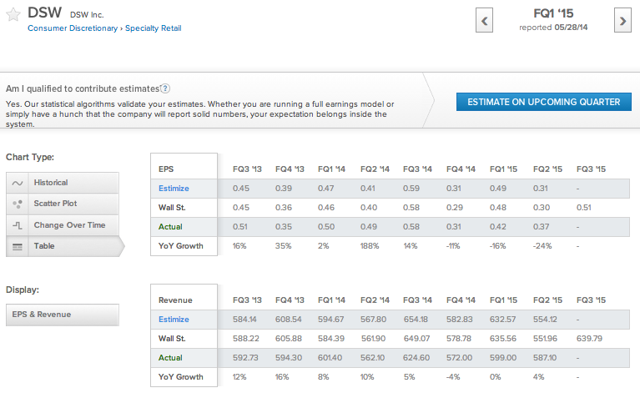Go to the next quarter arrow

(x=622, y=20)
